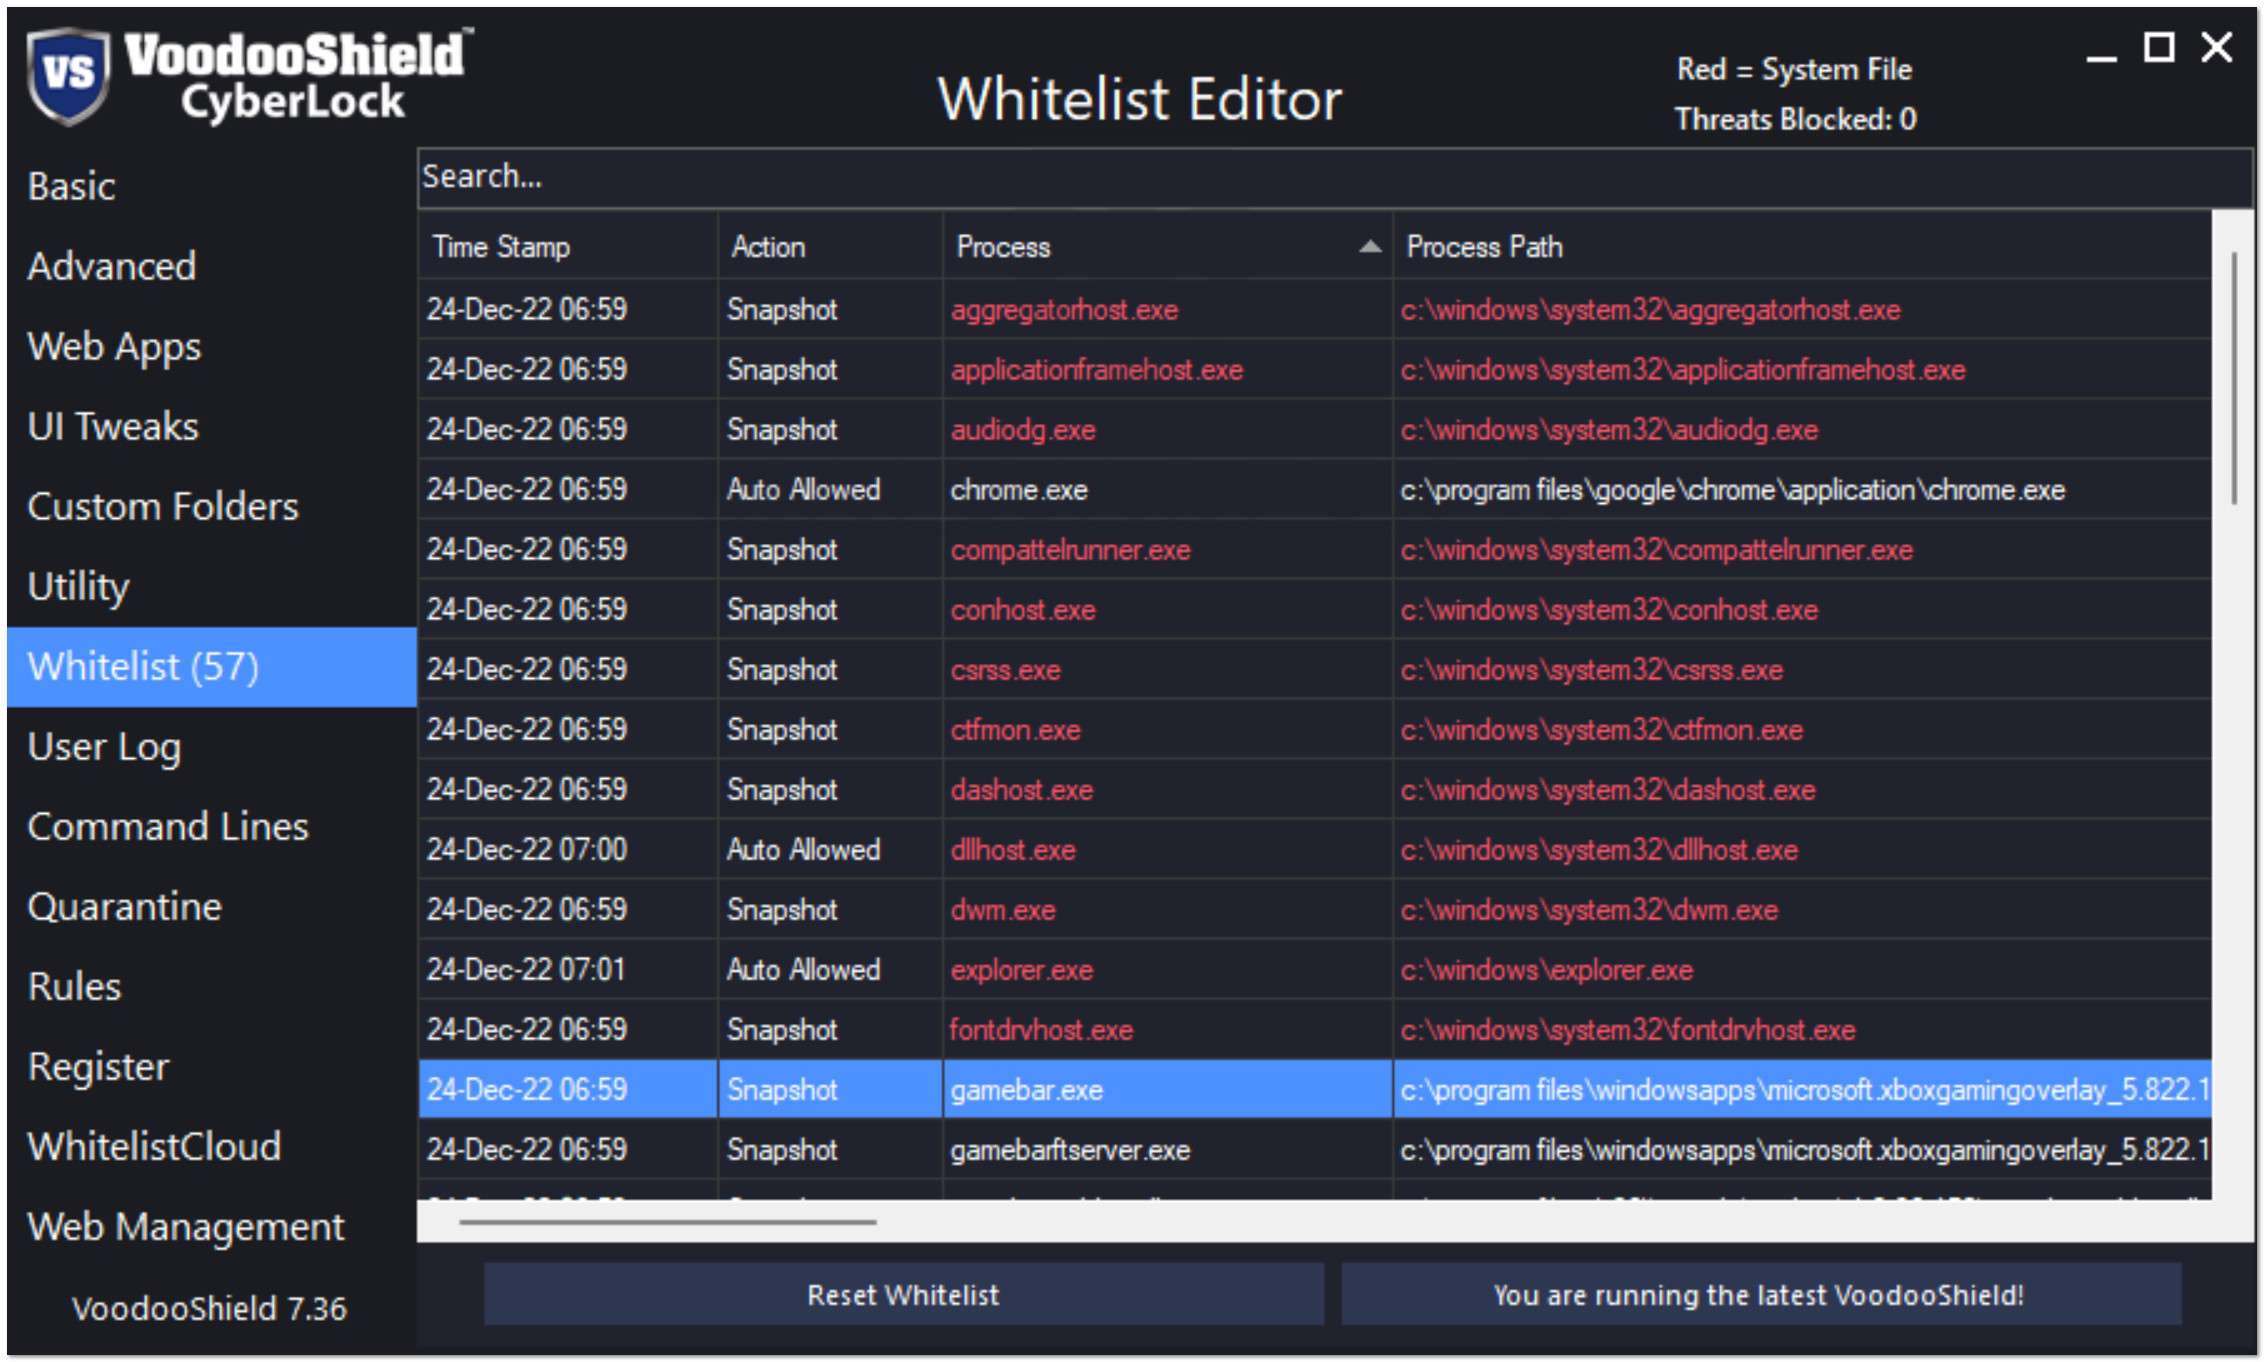Click the VoodooShield VS shield logo
This screenshot has width=2264, height=1362.
coord(68,76)
